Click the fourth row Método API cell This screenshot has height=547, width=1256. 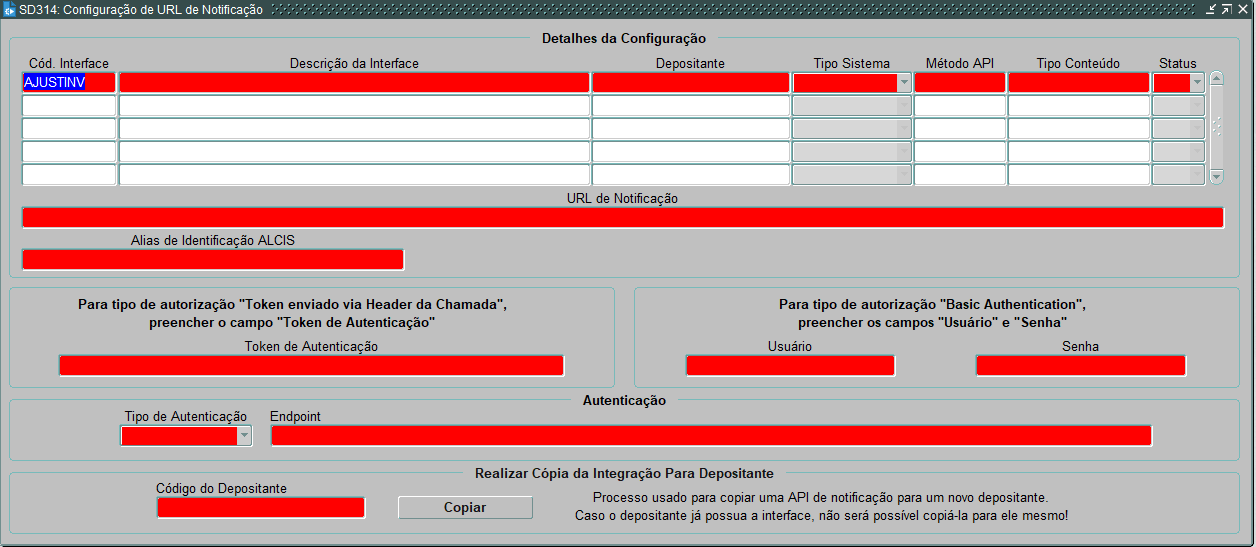[960, 152]
